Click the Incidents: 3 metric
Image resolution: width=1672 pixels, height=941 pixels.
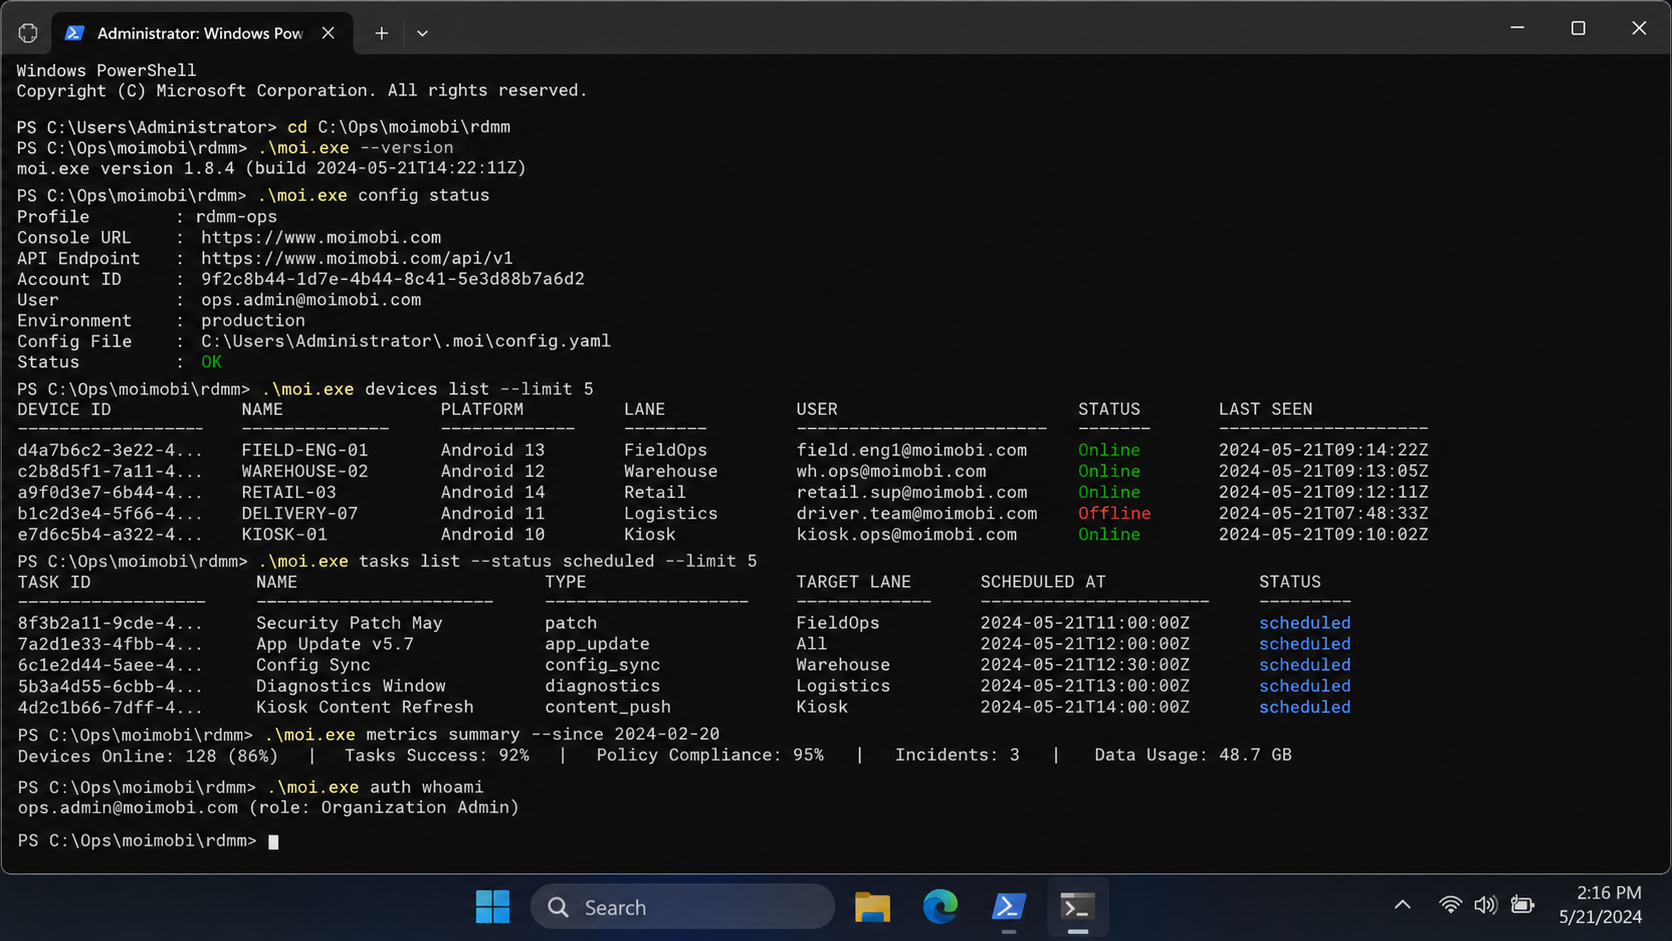point(957,756)
